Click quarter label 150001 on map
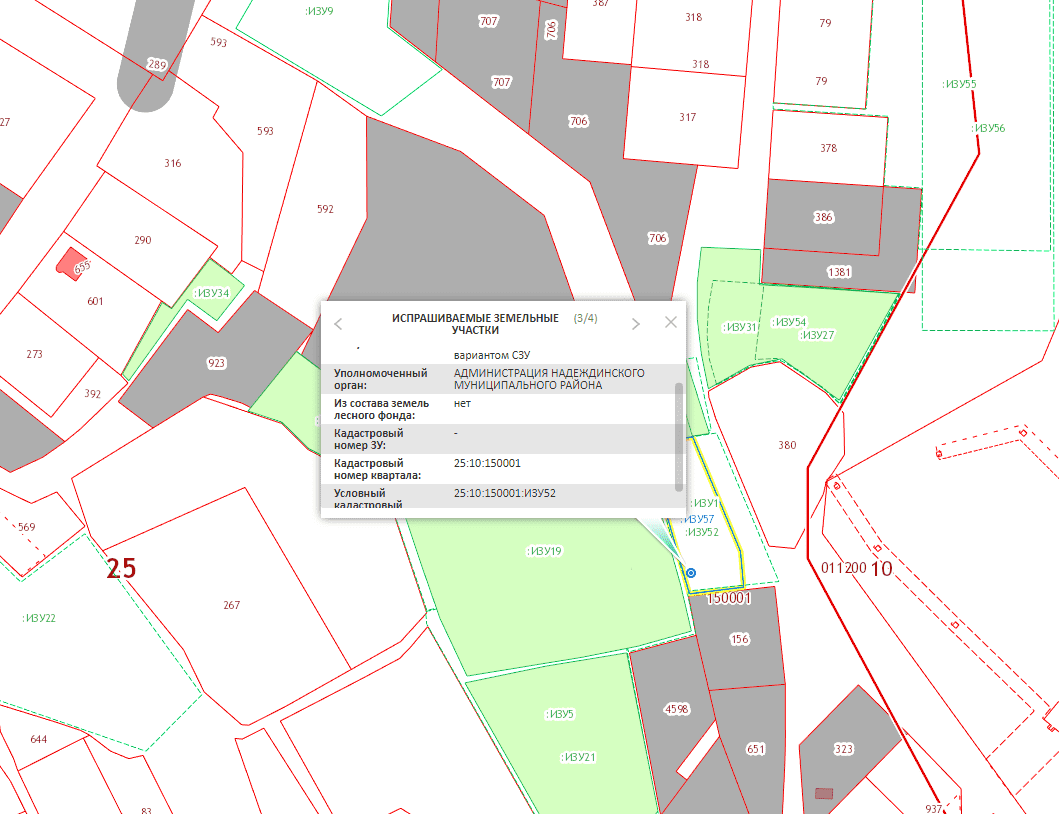Image resolution: width=1059 pixels, height=814 pixels. click(x=729, y=599)
